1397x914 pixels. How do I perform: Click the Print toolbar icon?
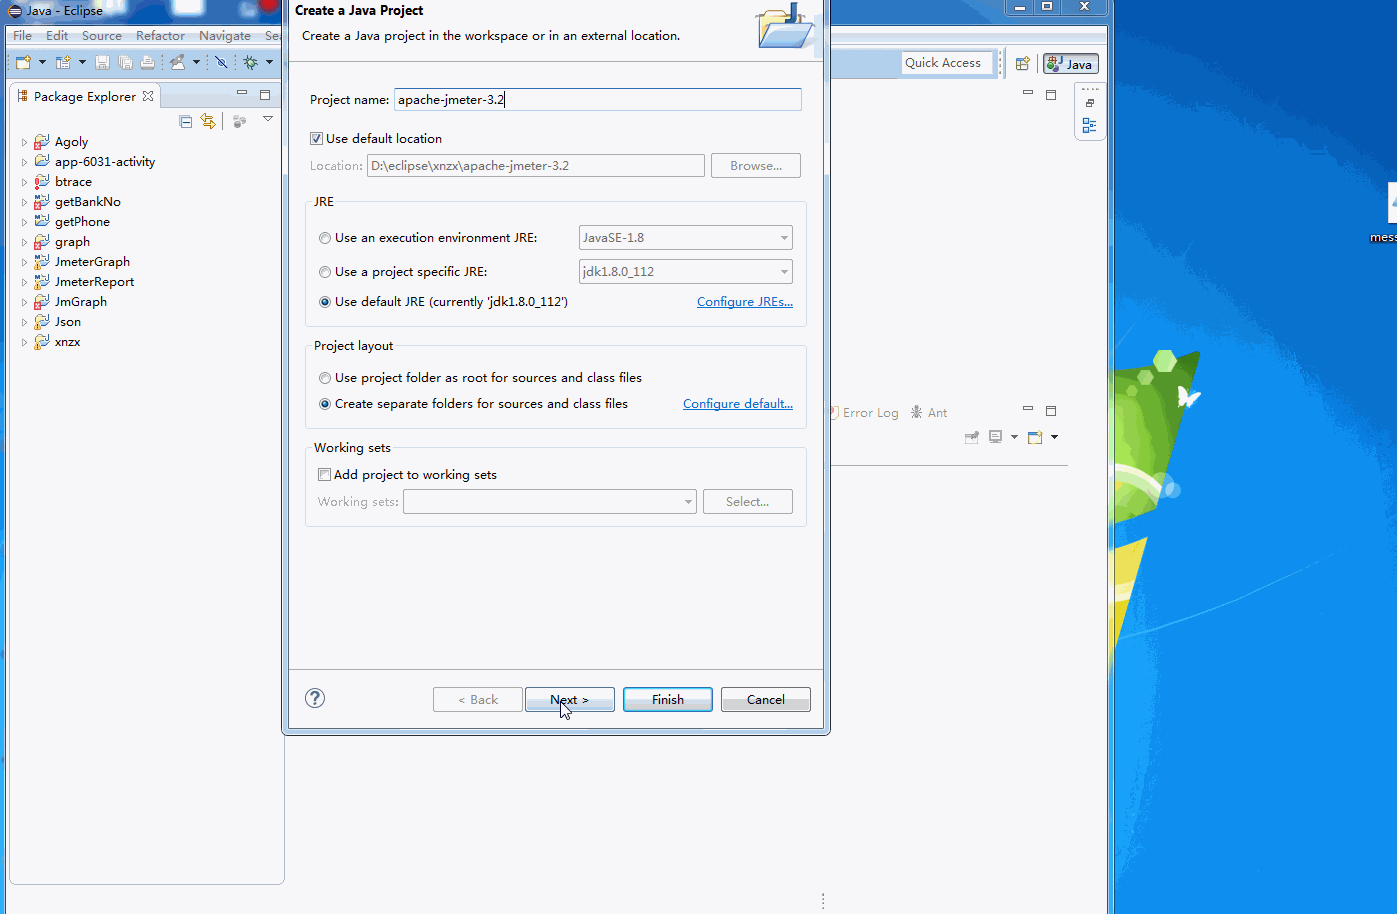(x=148, y=62)
